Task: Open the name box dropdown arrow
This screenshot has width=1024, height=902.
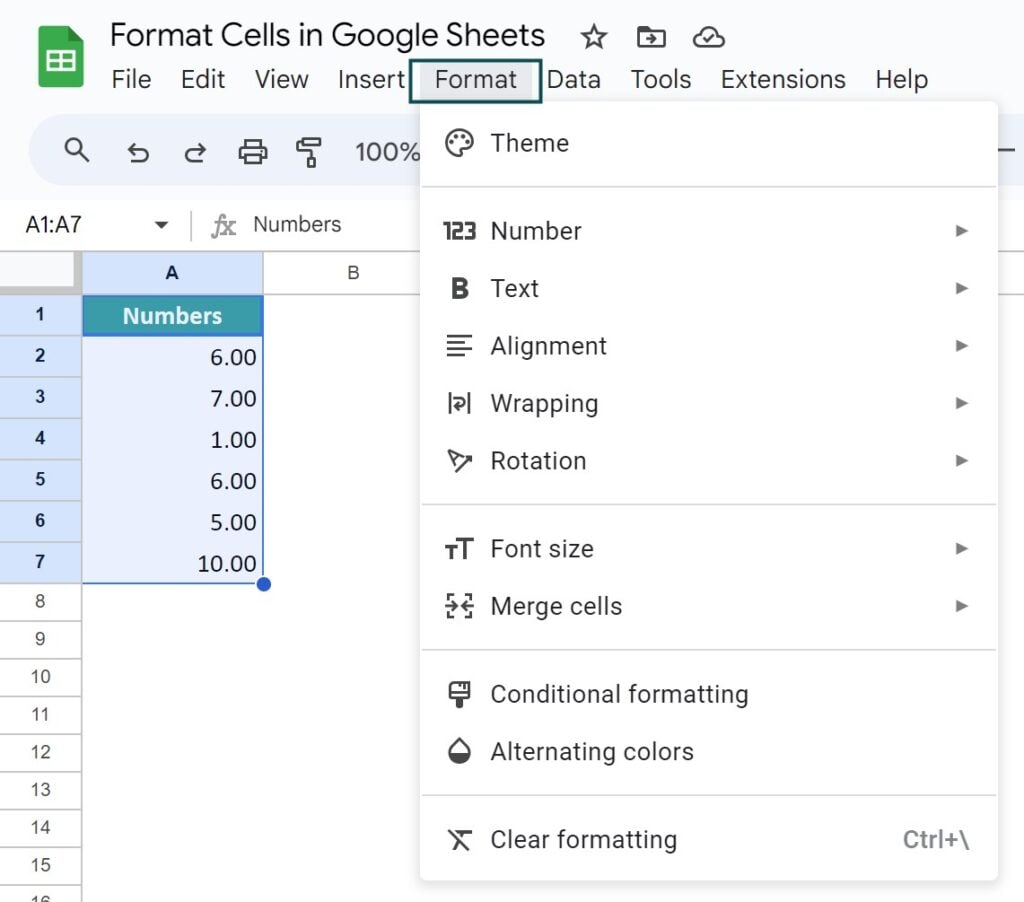Action: pyautogui.click(x=161, y=225)
